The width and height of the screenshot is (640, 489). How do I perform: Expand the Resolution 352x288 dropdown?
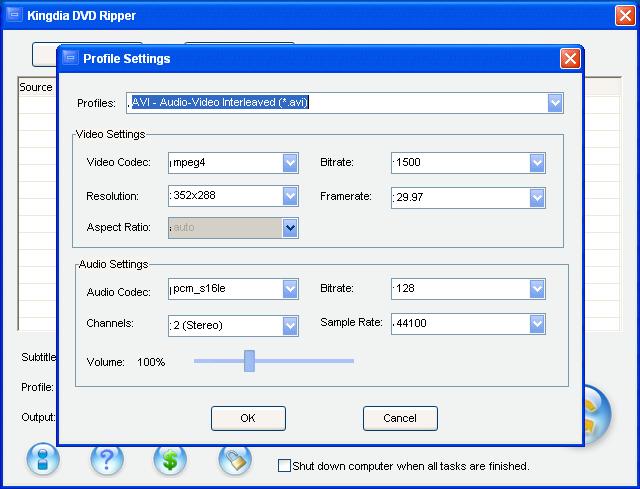click(x=290, y=196)
